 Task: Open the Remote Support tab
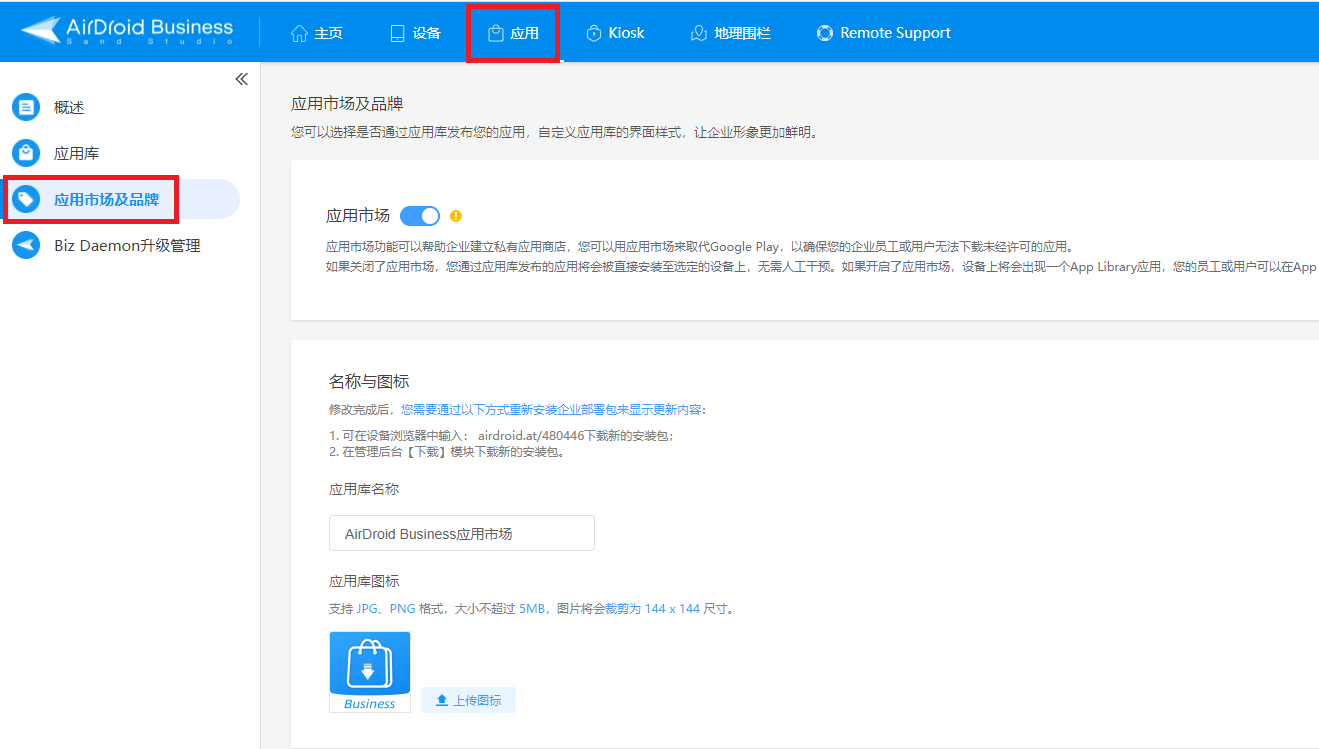[883, 33]
